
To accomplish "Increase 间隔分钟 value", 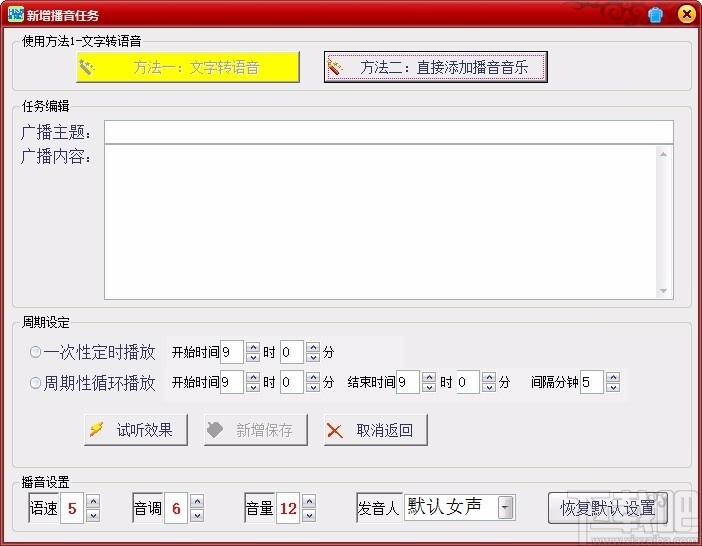I will [x=613, y=377].
